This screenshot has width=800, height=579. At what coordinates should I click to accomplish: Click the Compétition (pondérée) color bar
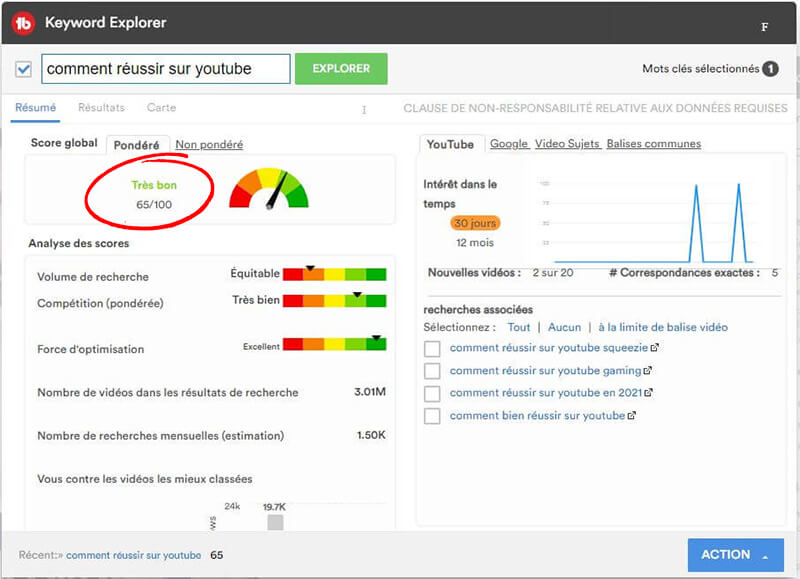tap(335, 300)
